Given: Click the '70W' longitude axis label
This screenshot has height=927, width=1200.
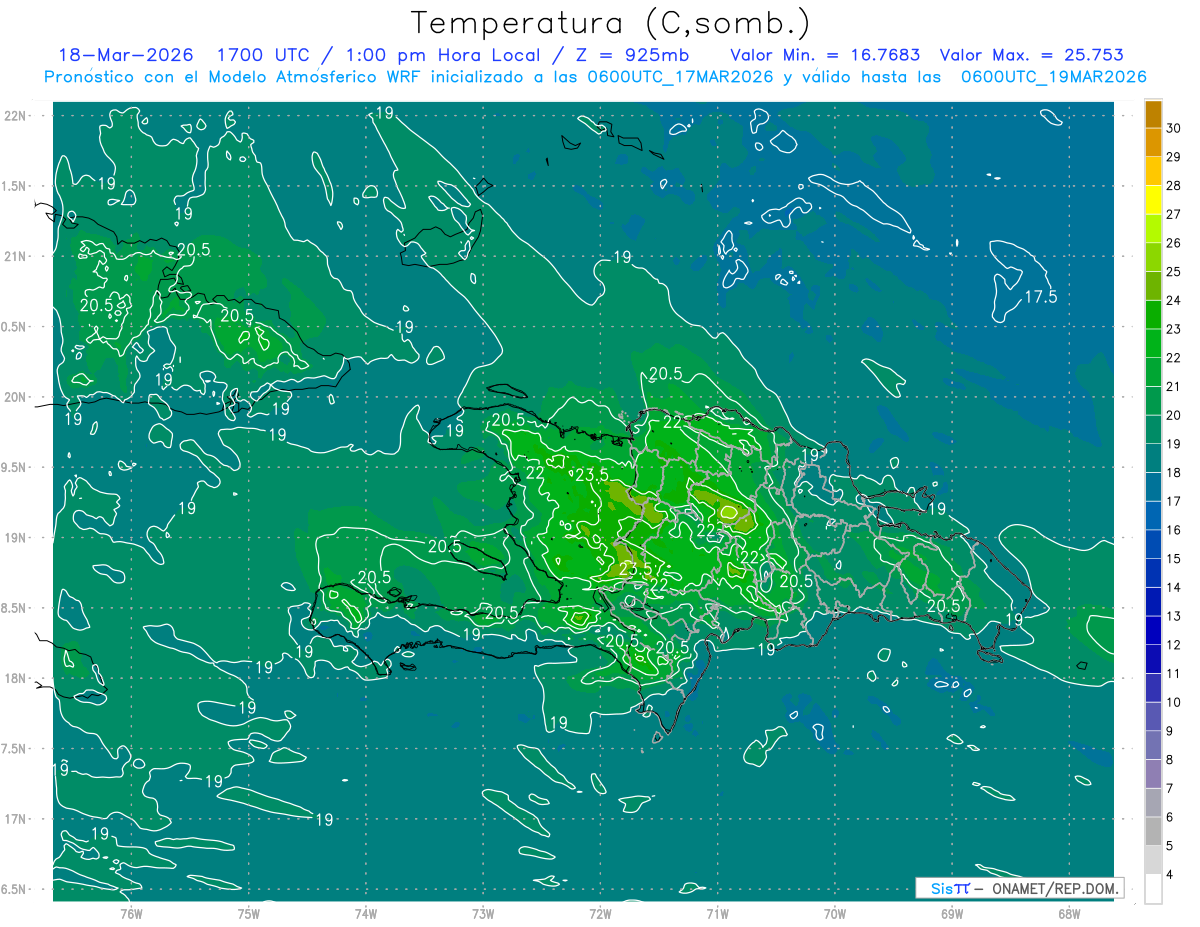Looking at the screenshot, I should [835, 913].
